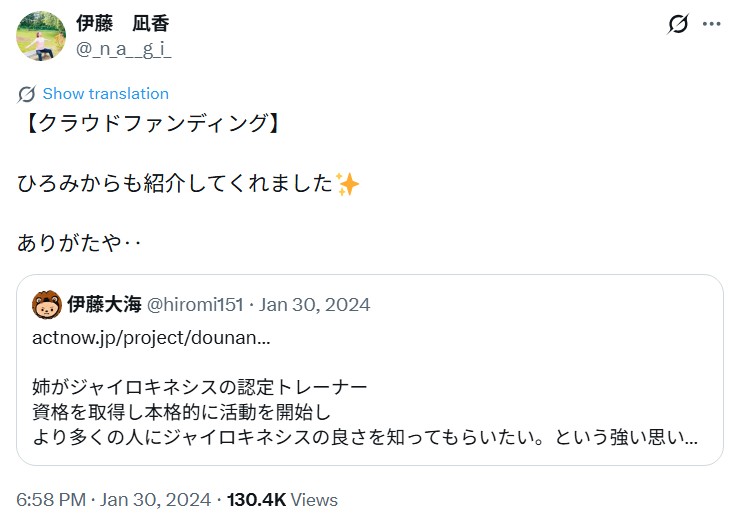Click the icon beside Show translation

coord(27,94)
